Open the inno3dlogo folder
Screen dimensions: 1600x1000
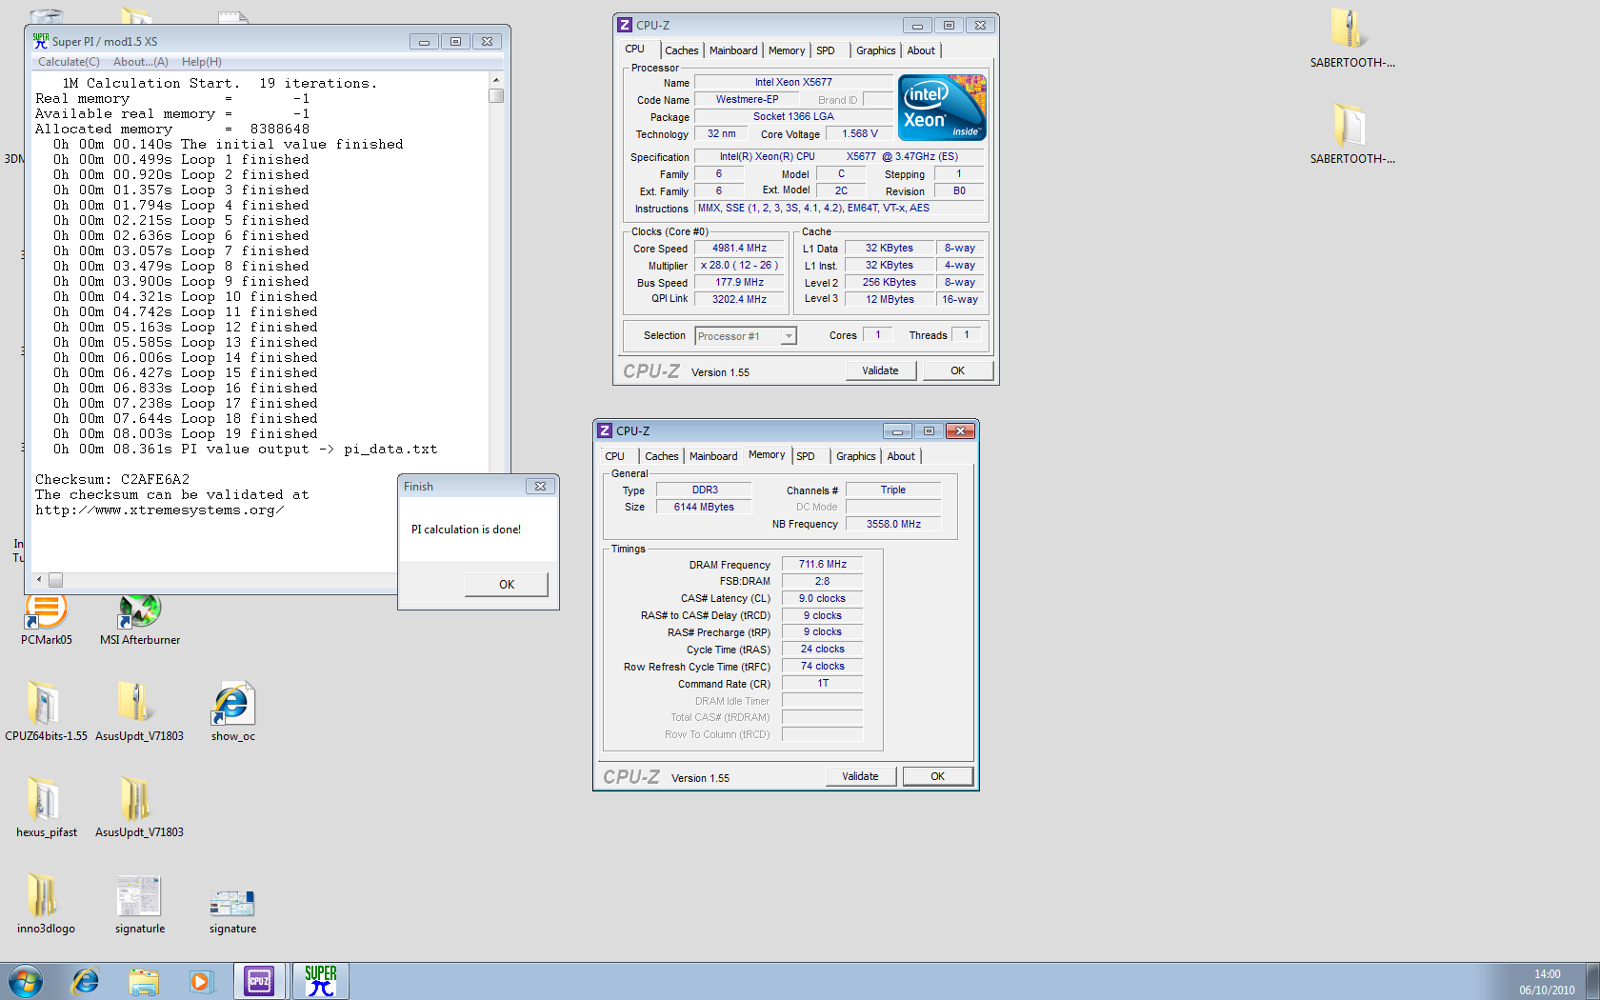46,903
